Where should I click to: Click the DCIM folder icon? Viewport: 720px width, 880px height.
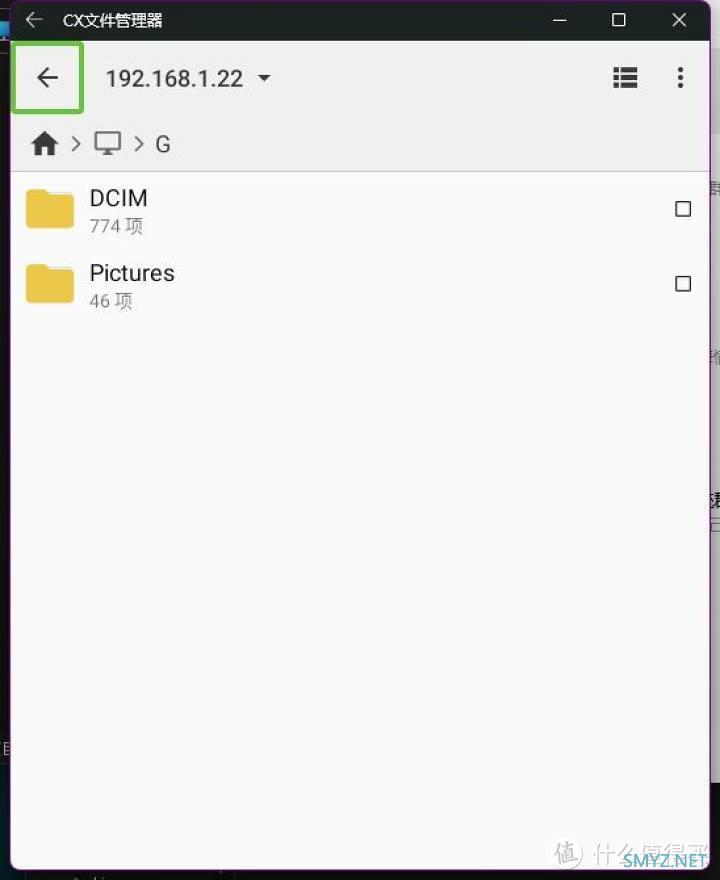pos(50,209)
